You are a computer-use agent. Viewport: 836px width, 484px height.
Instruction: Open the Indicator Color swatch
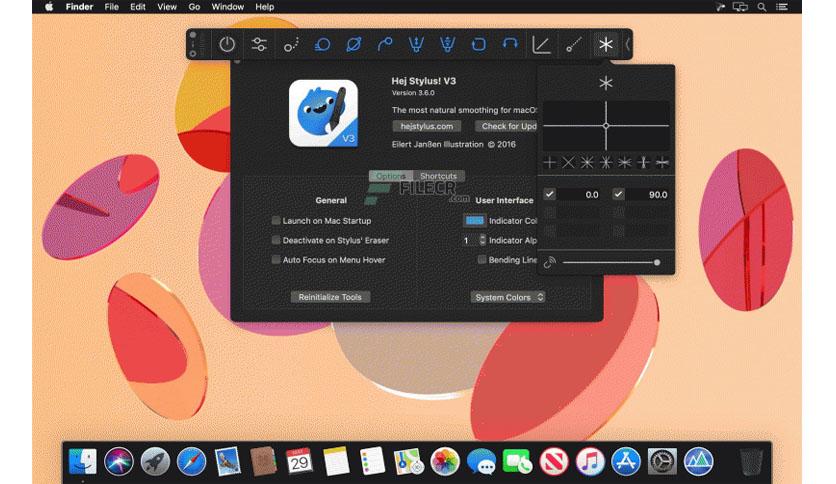point(475,220)
